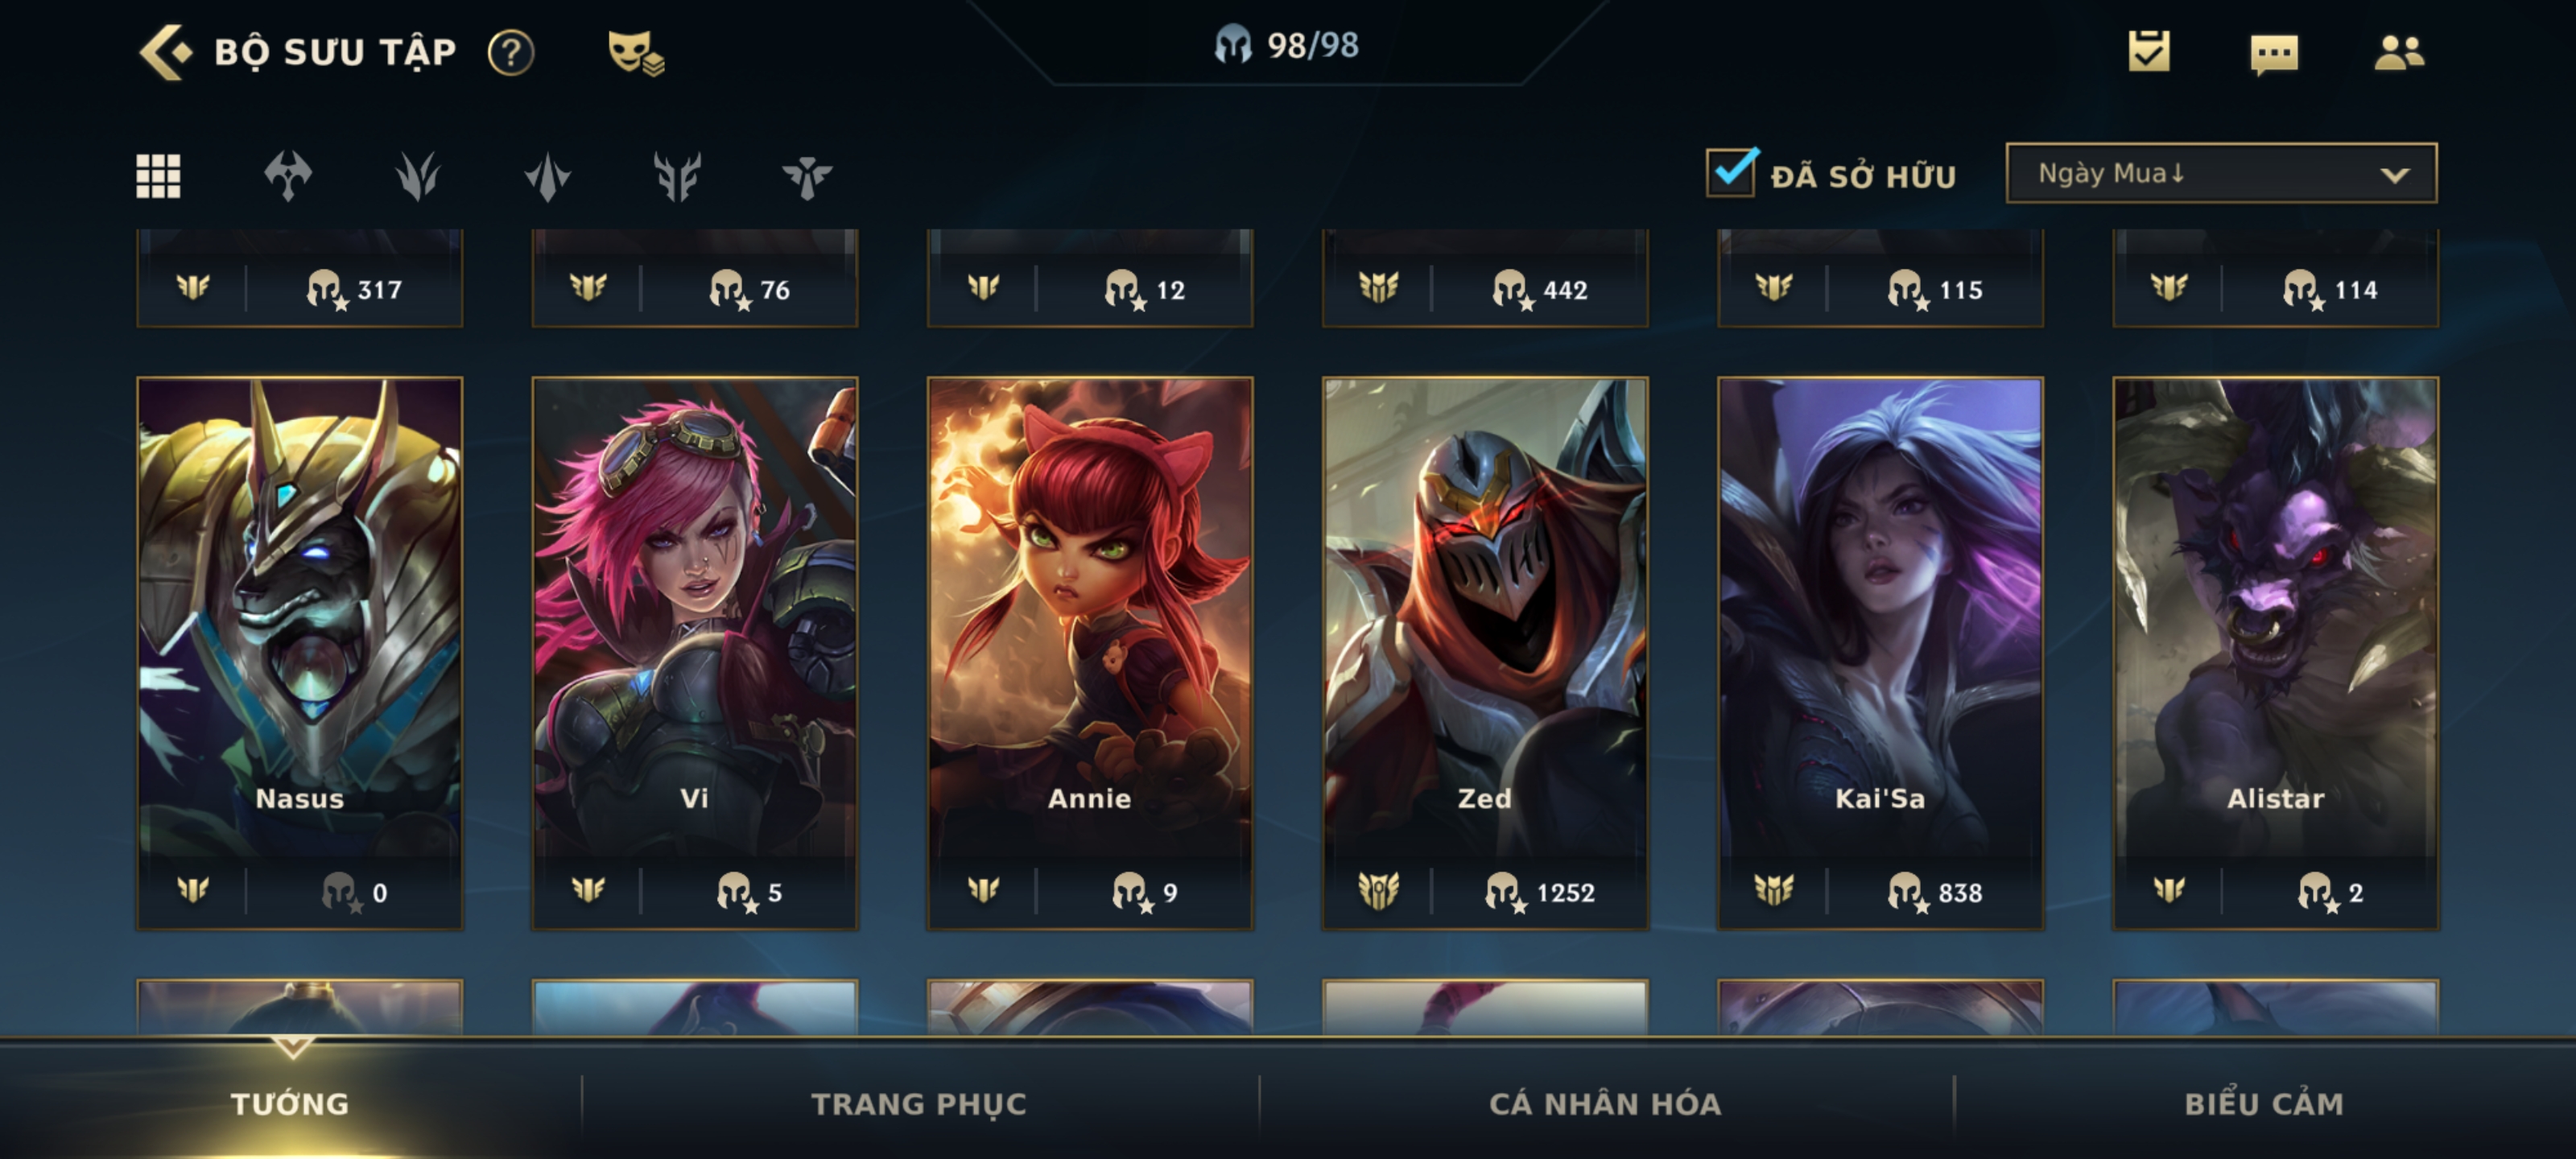Select the second role filter icon

pyautogui.click(x=417, y=176)
